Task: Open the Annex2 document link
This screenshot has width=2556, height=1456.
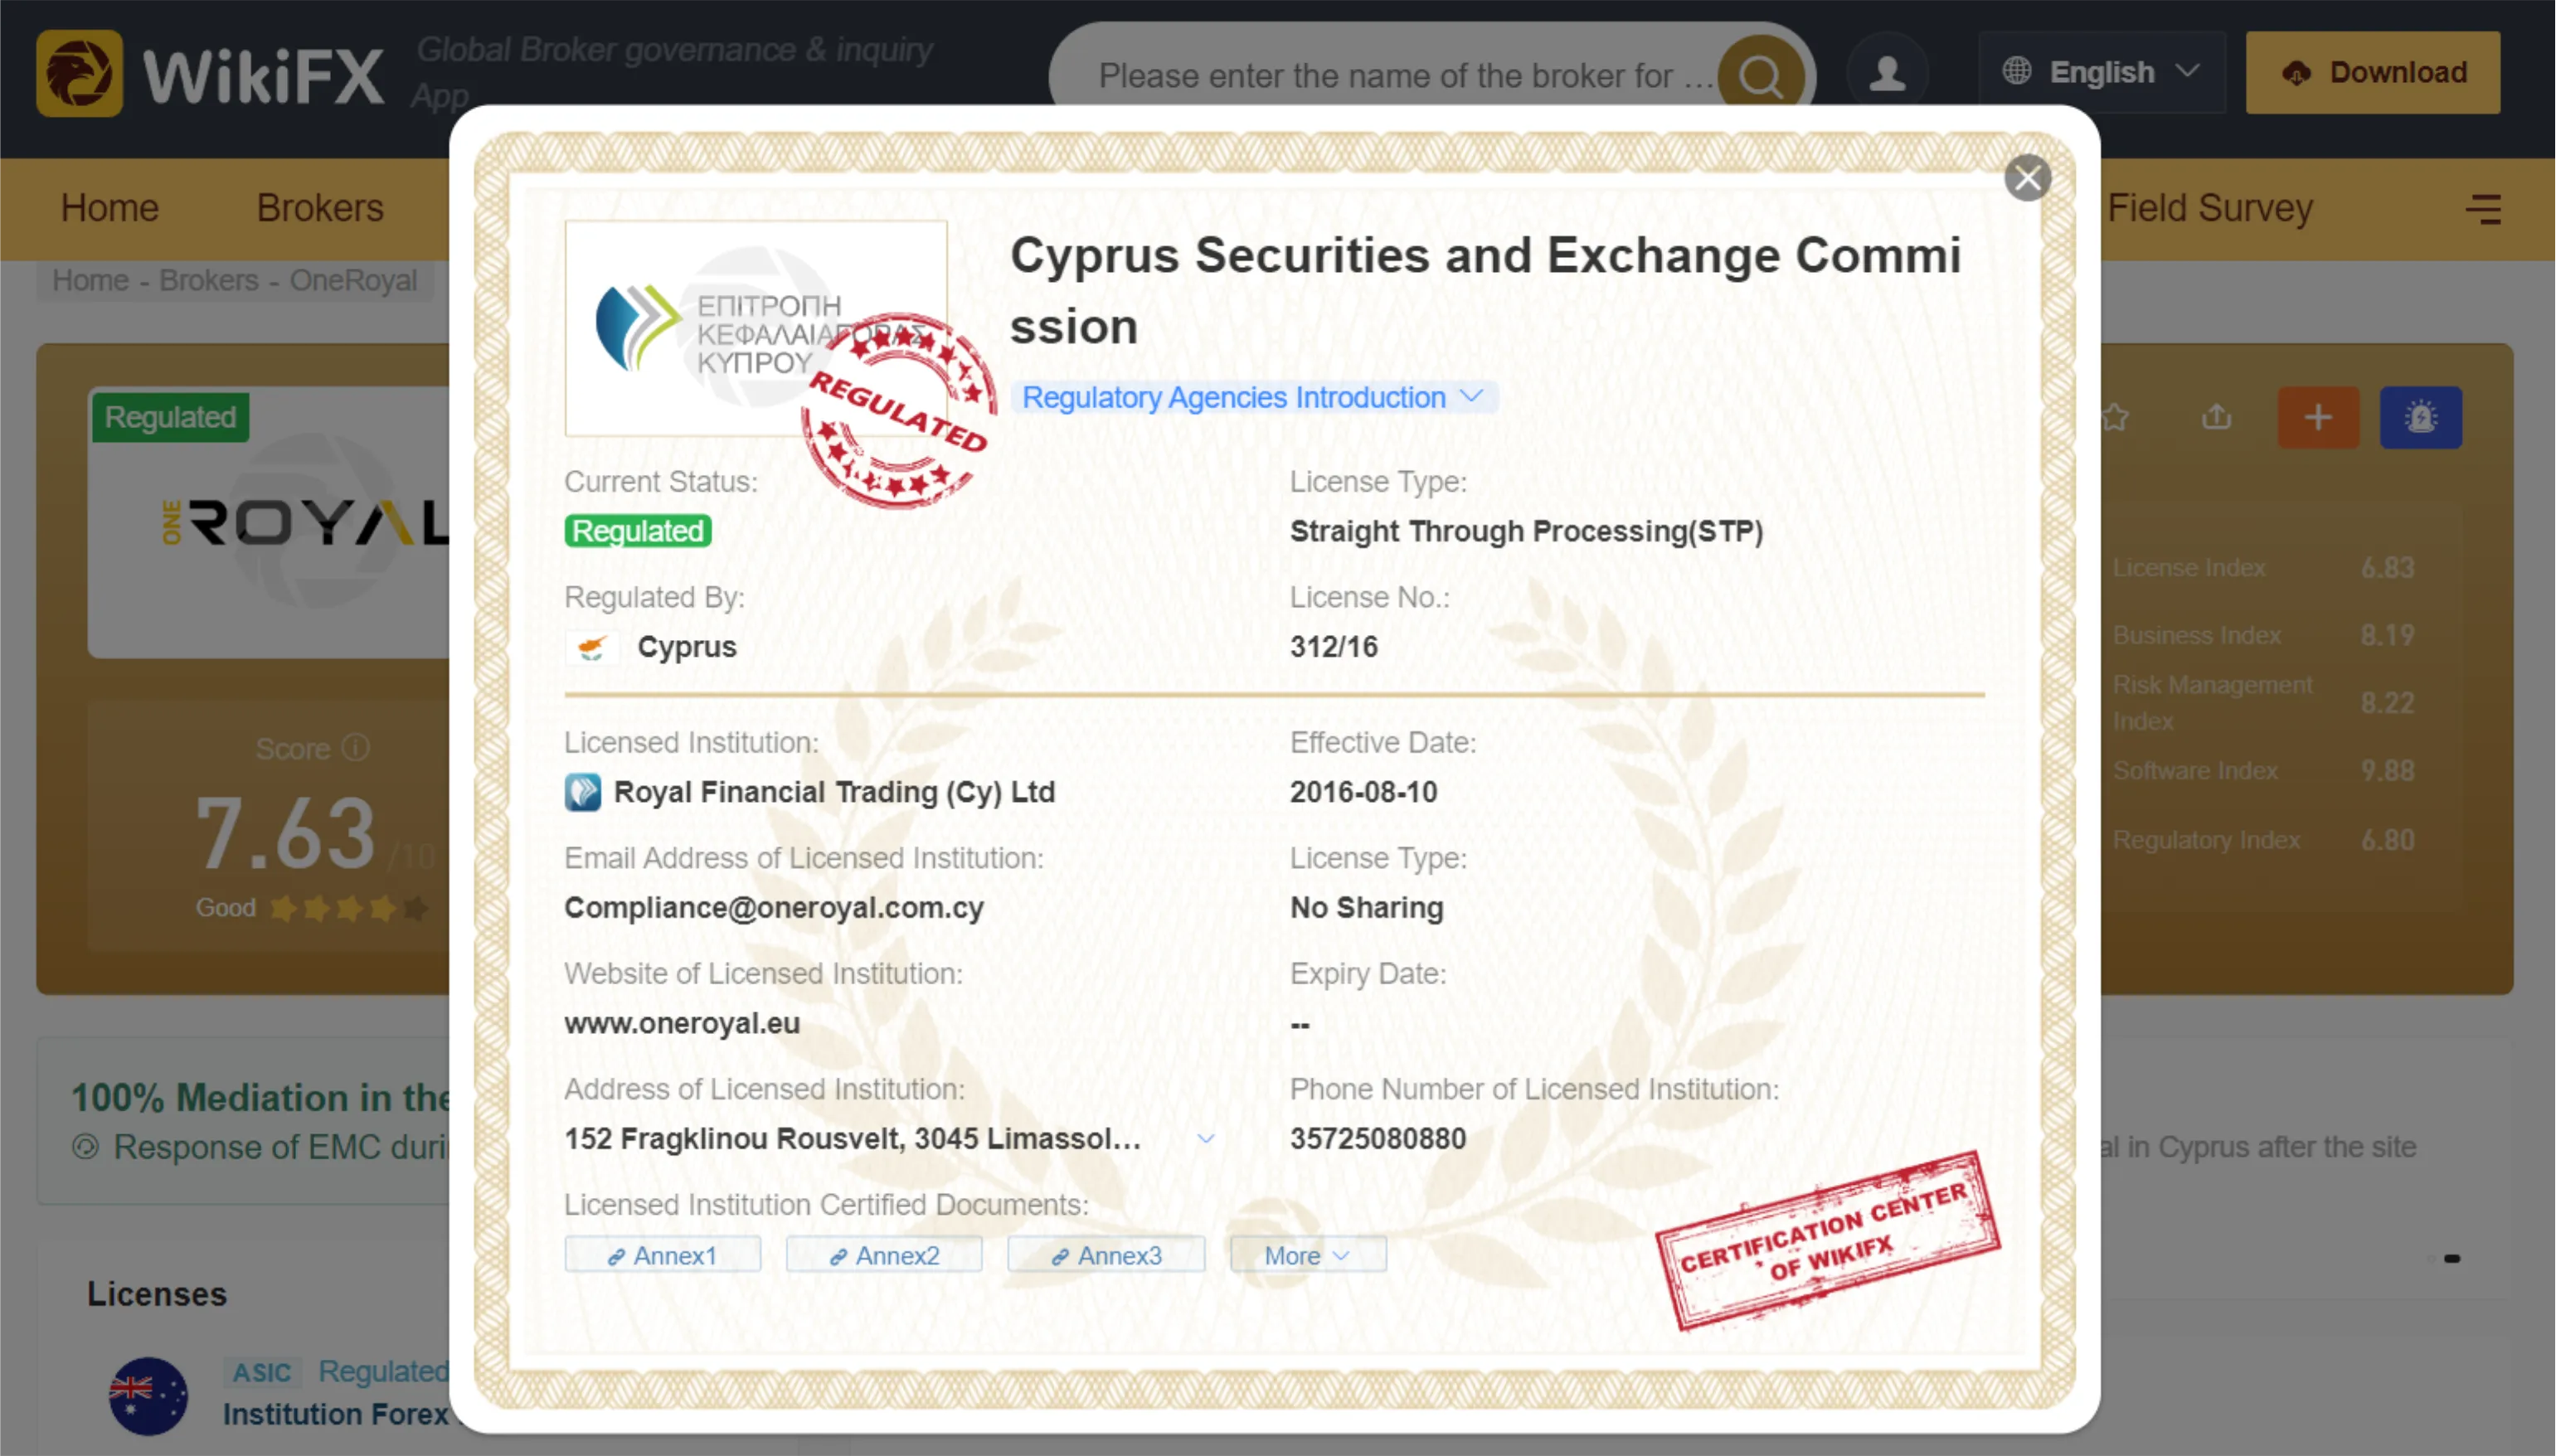Action: point(884,1255)
